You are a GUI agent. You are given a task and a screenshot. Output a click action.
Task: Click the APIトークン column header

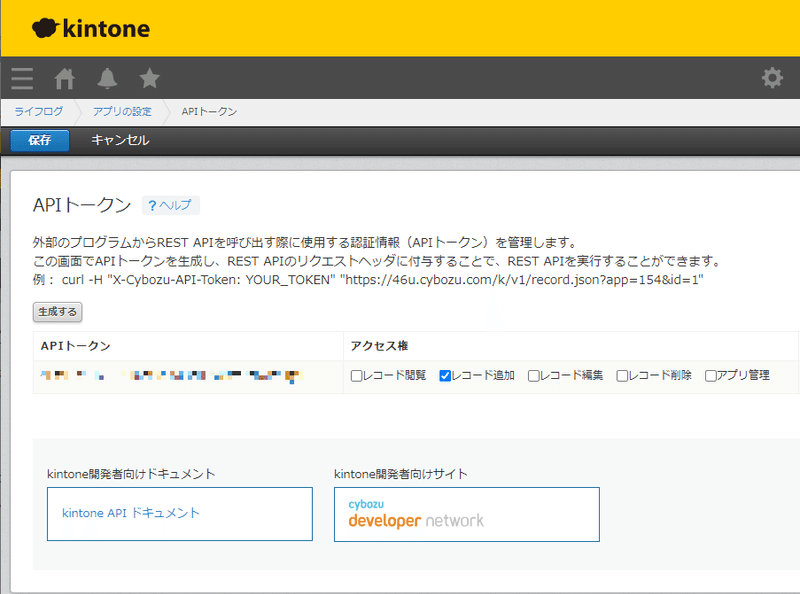(x=76, y=346)
